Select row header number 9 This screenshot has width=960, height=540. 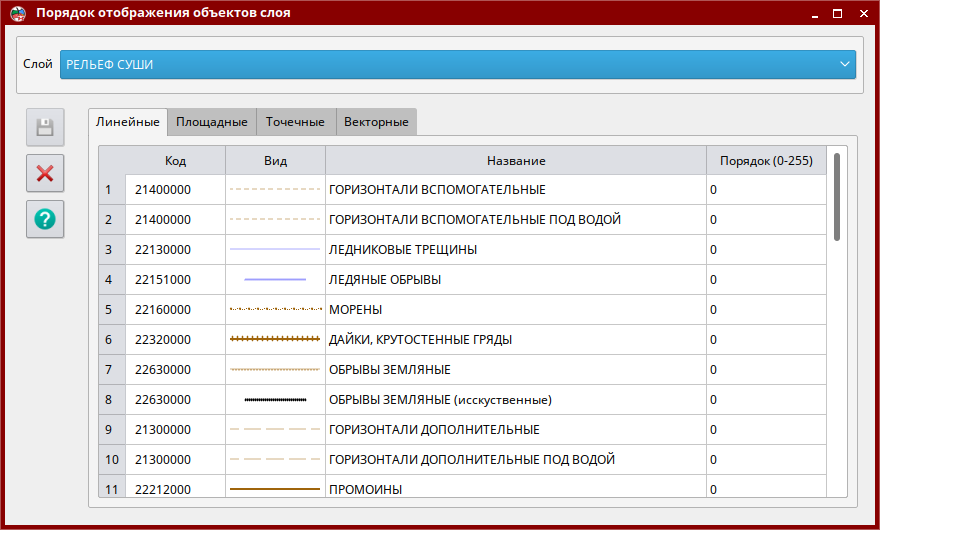pos(112,430)
